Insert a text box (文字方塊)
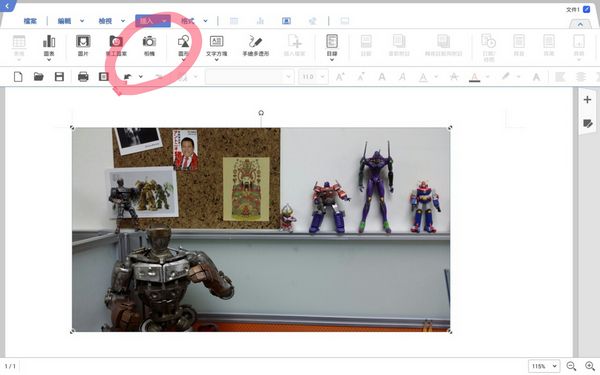 click(x=217, y=45)
